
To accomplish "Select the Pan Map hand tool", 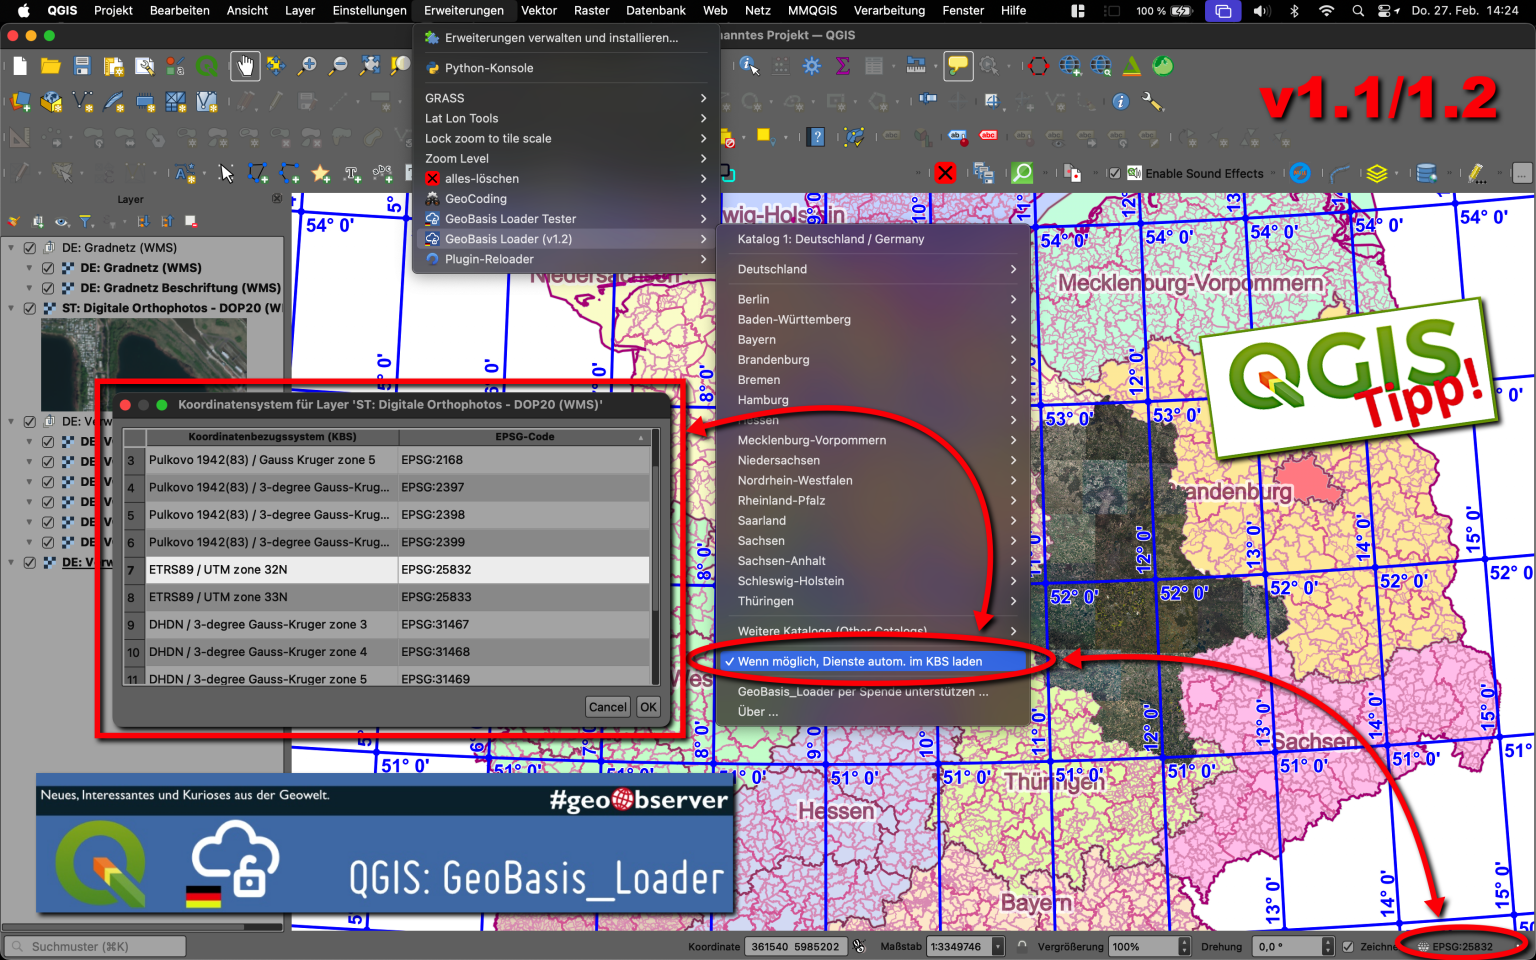I will [246, 66].
